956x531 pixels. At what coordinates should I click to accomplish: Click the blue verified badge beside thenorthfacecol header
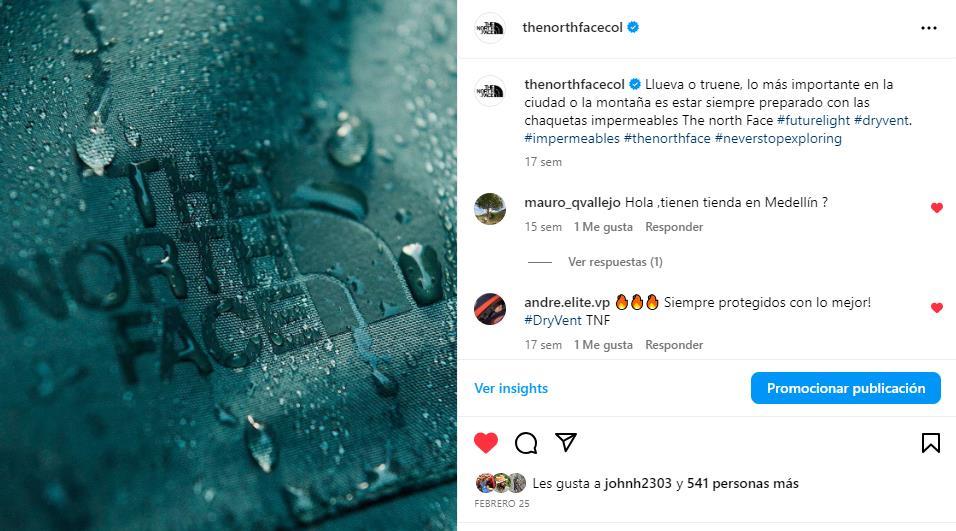pyautogui.click(x=633, y=27)
